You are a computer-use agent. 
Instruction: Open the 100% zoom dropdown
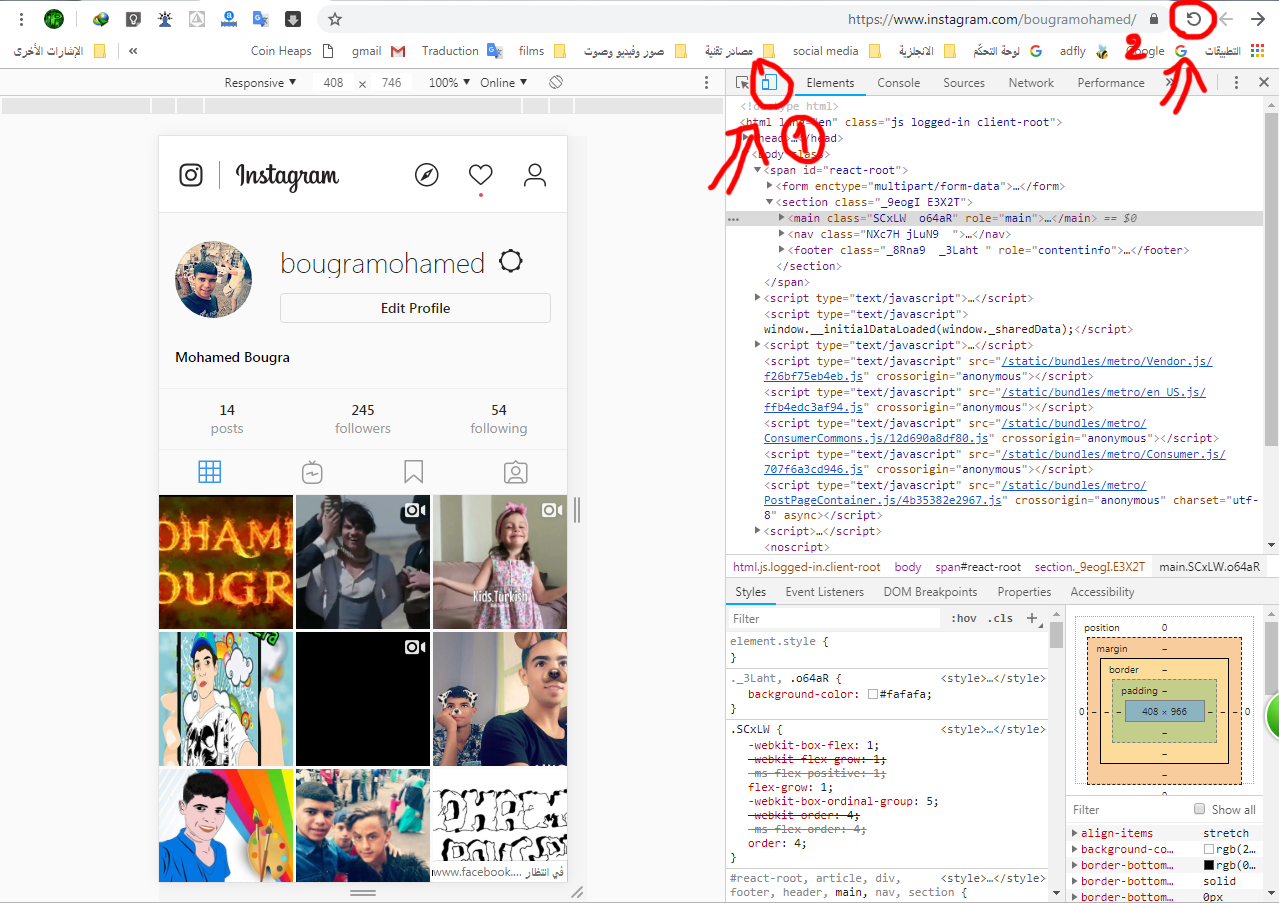point(450,83)
